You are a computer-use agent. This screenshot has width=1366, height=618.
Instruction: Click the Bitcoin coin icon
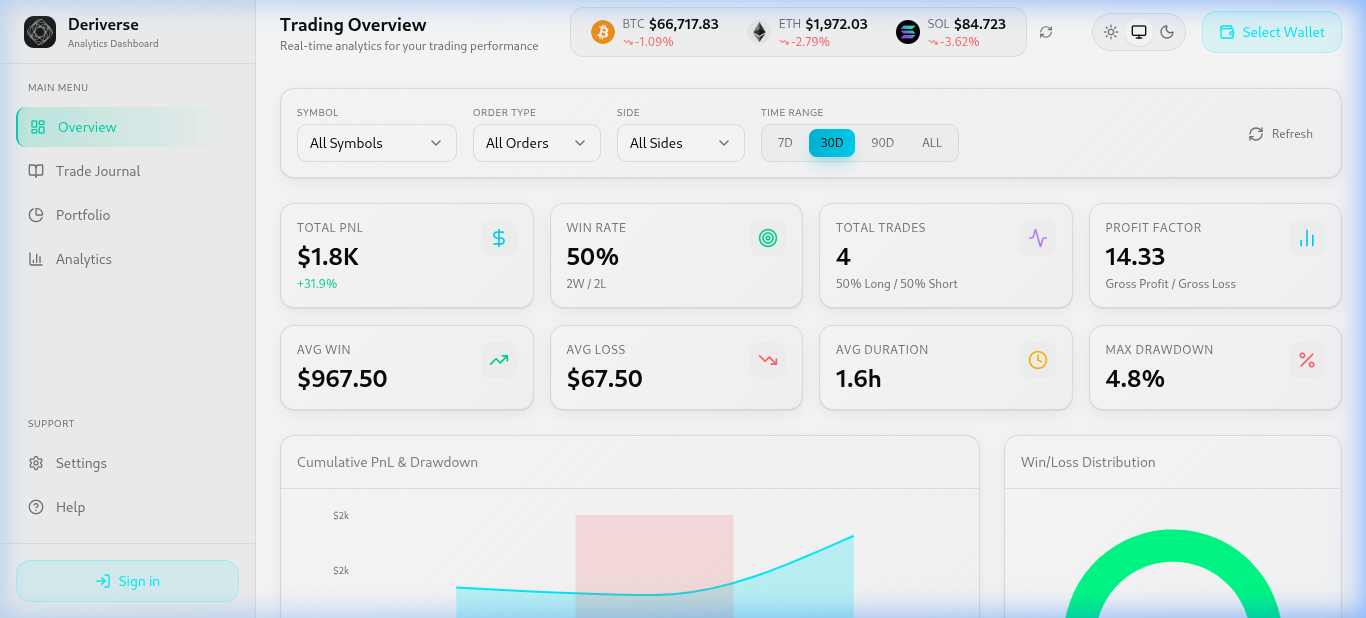point(603,32)
